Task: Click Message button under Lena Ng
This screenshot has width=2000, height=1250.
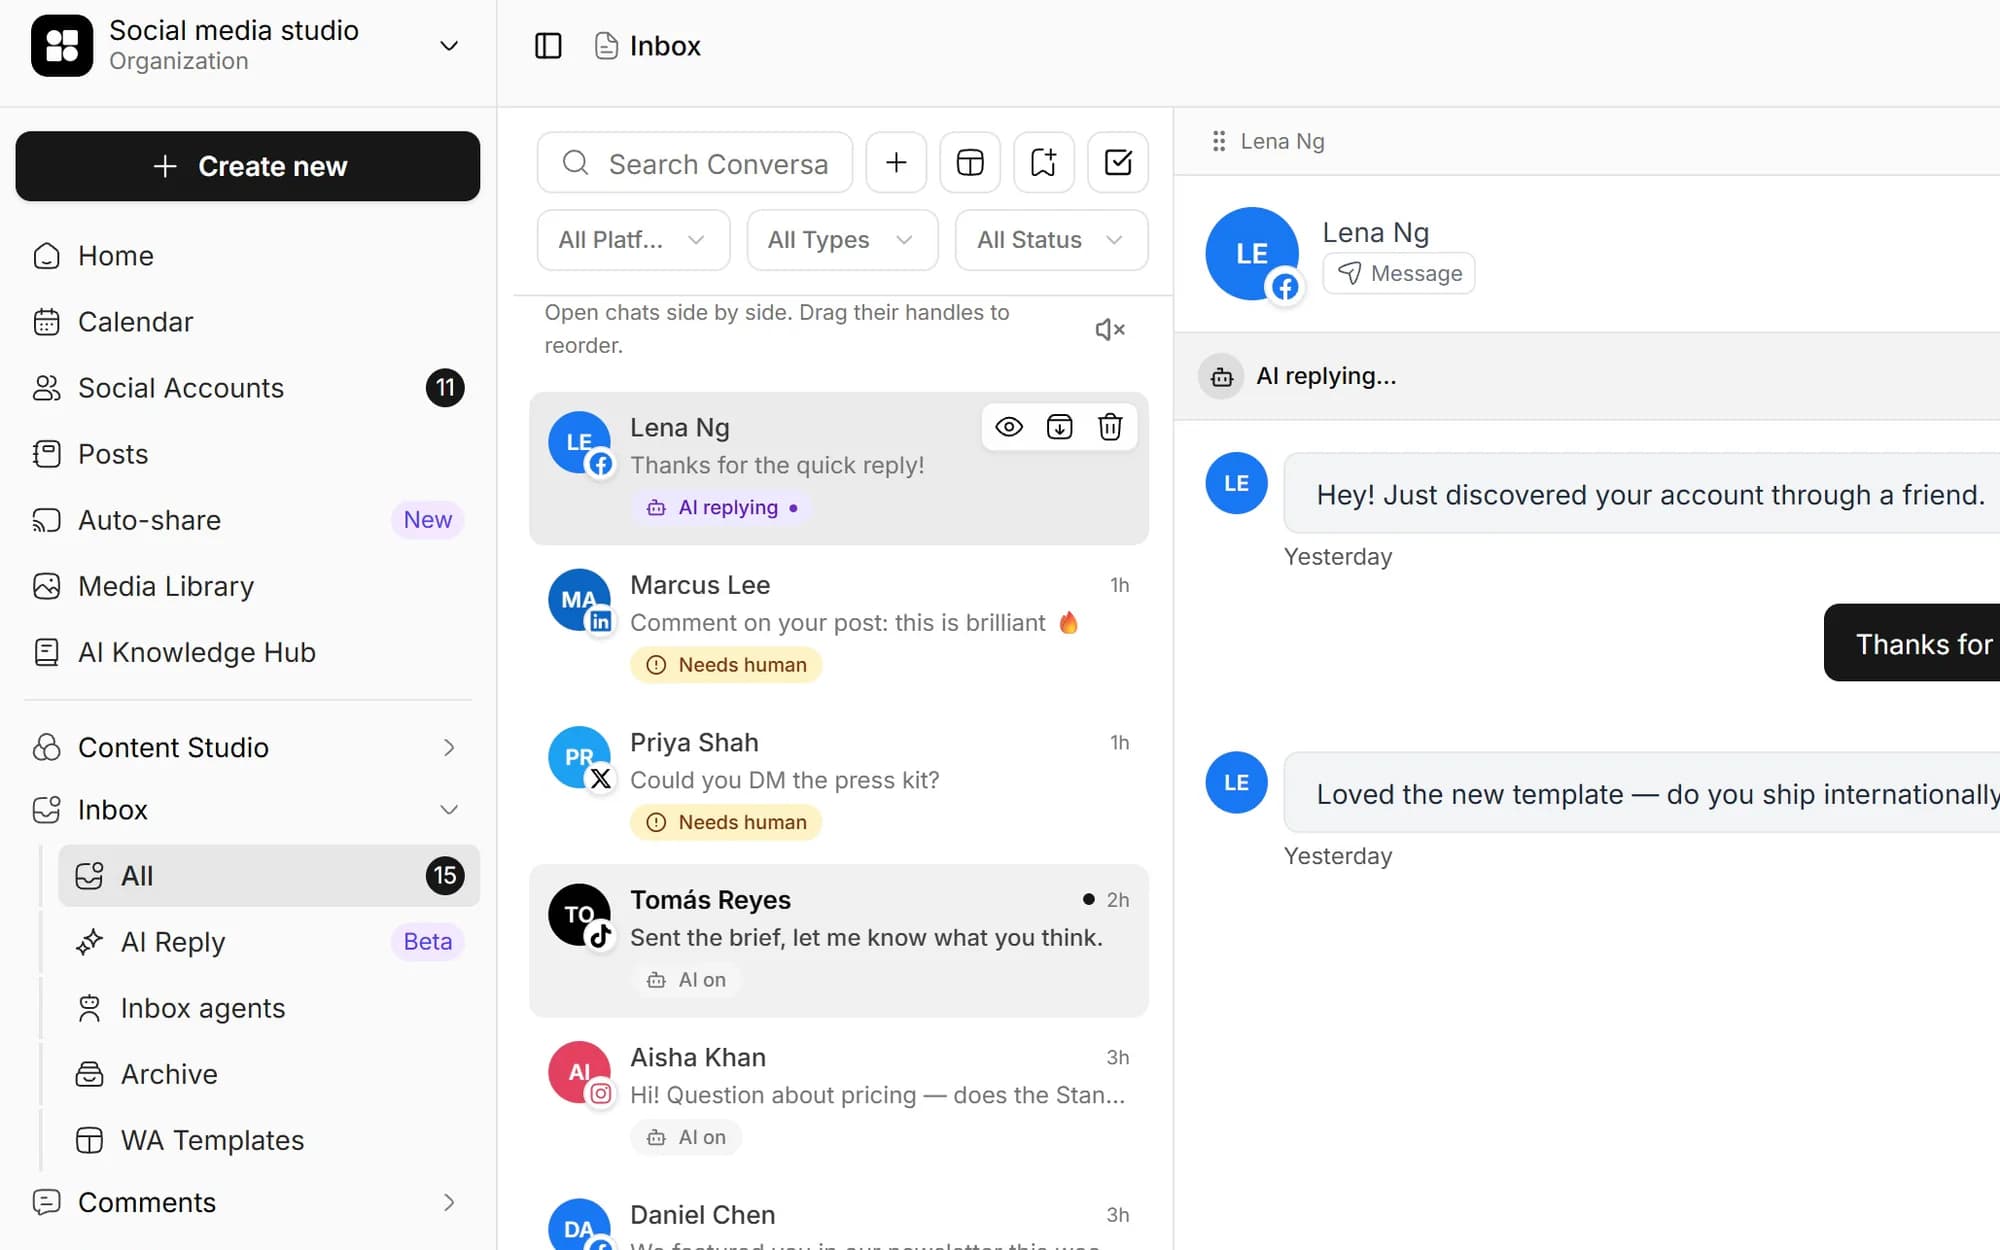Action: click(1398, 273)
